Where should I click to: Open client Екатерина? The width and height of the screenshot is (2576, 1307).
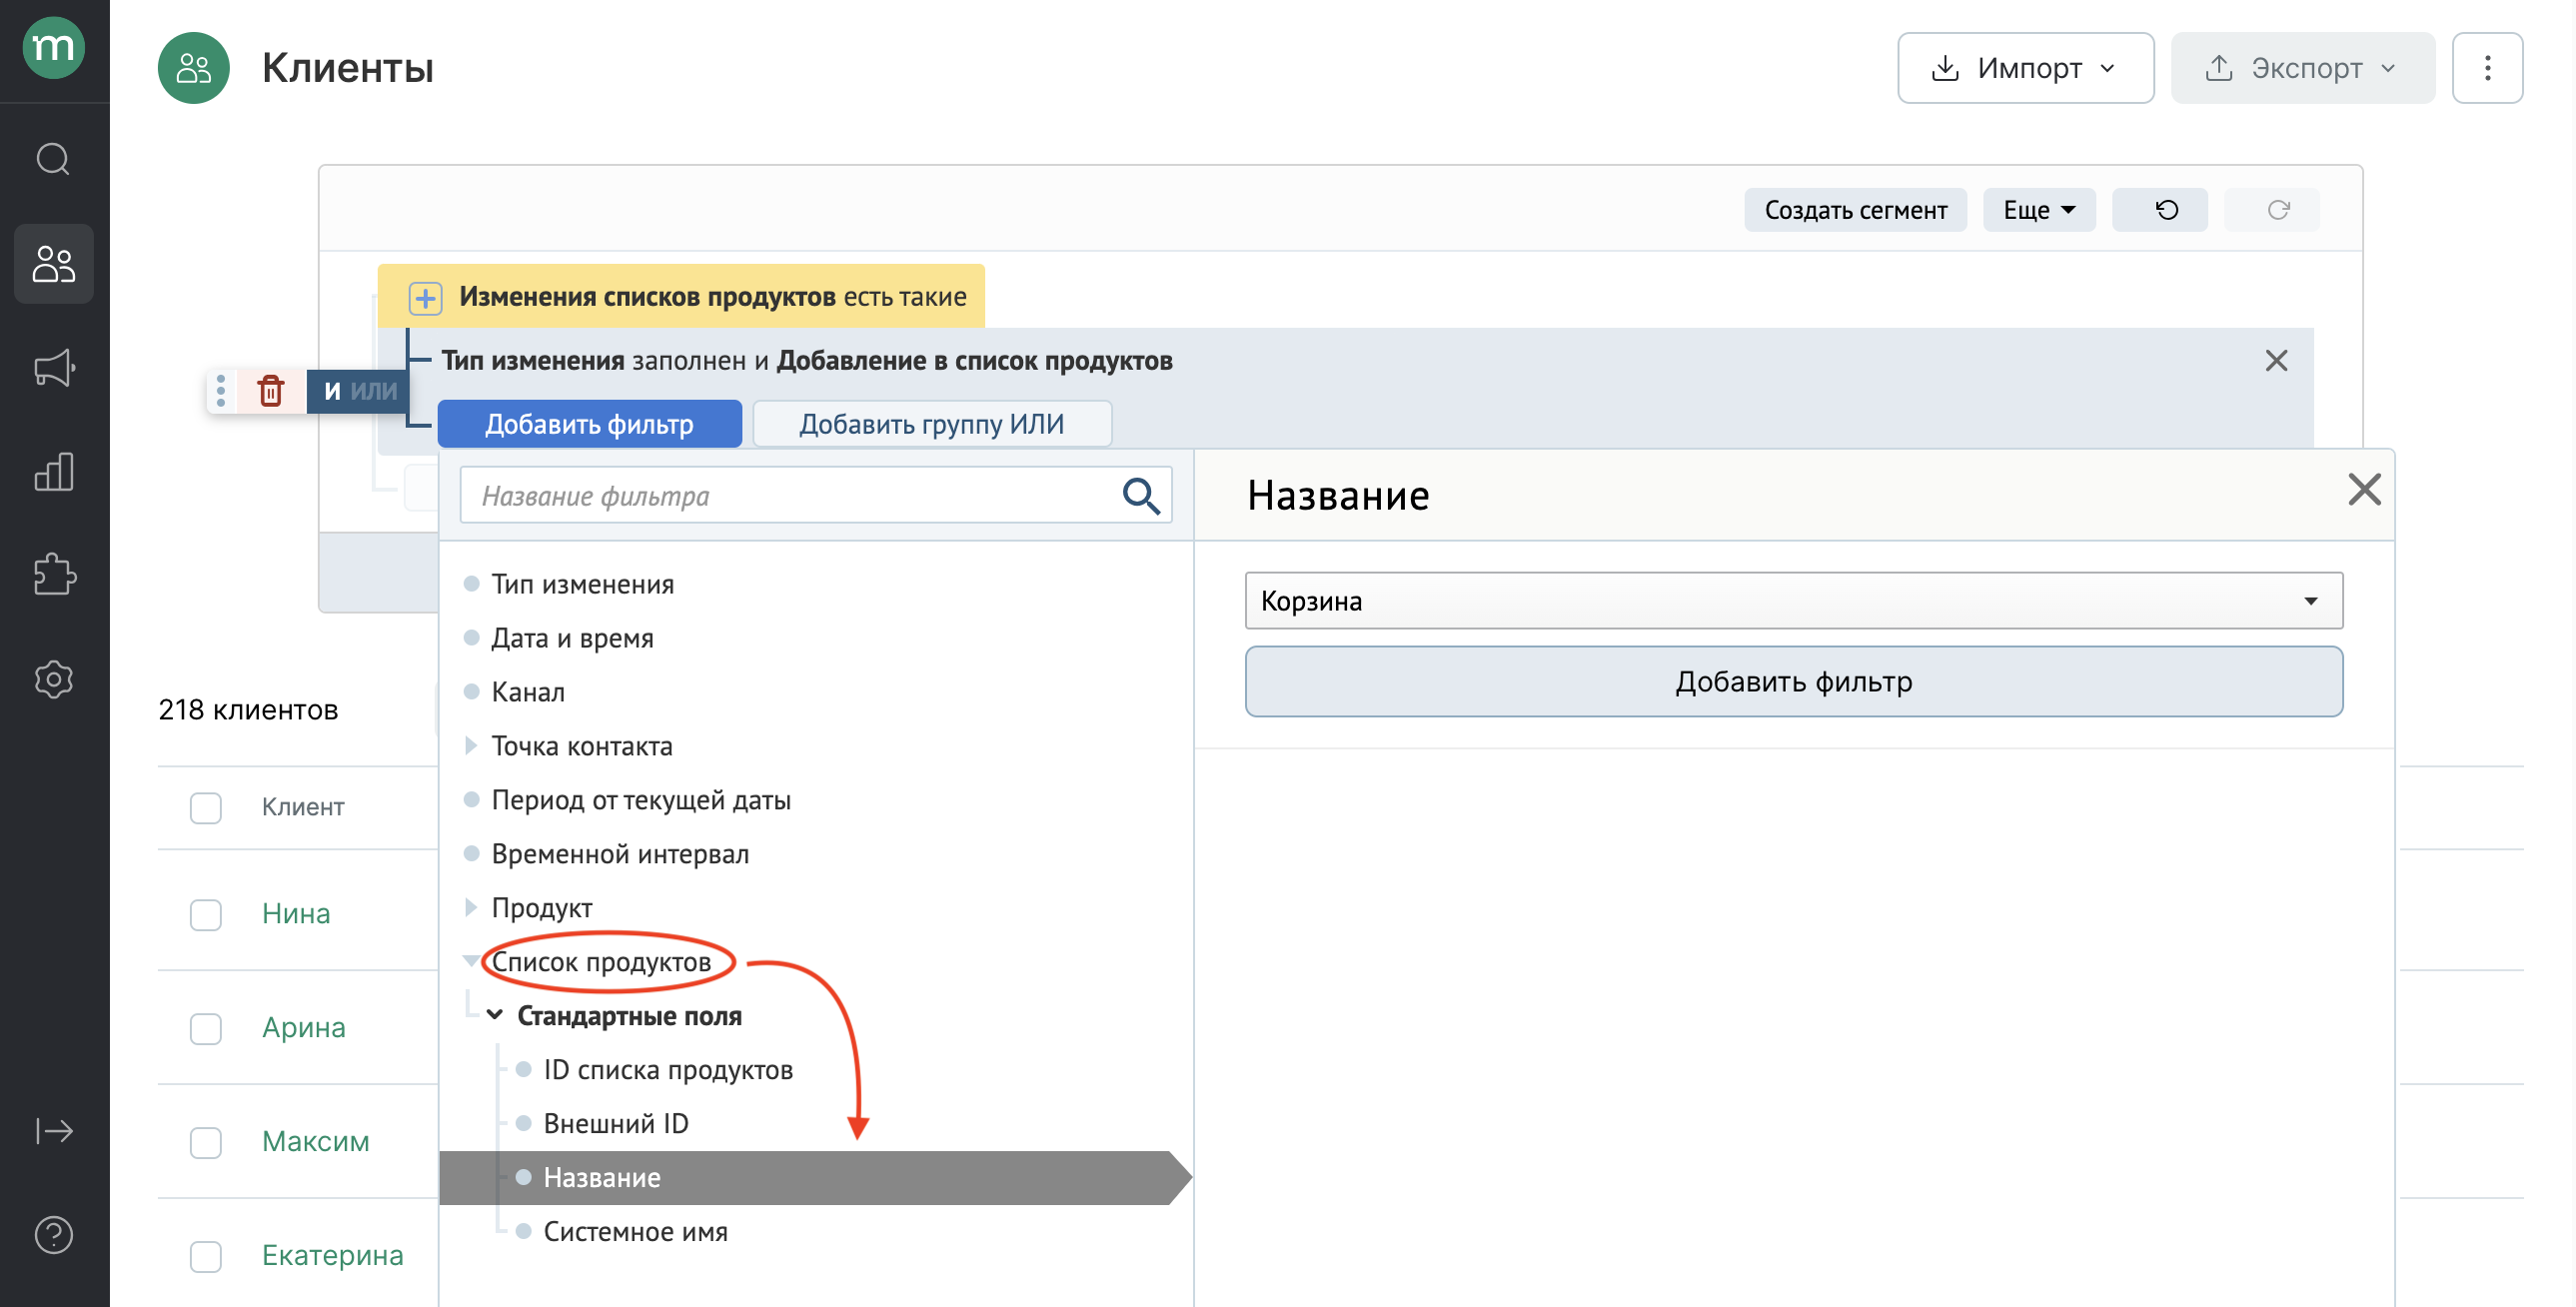[332, 1256]
